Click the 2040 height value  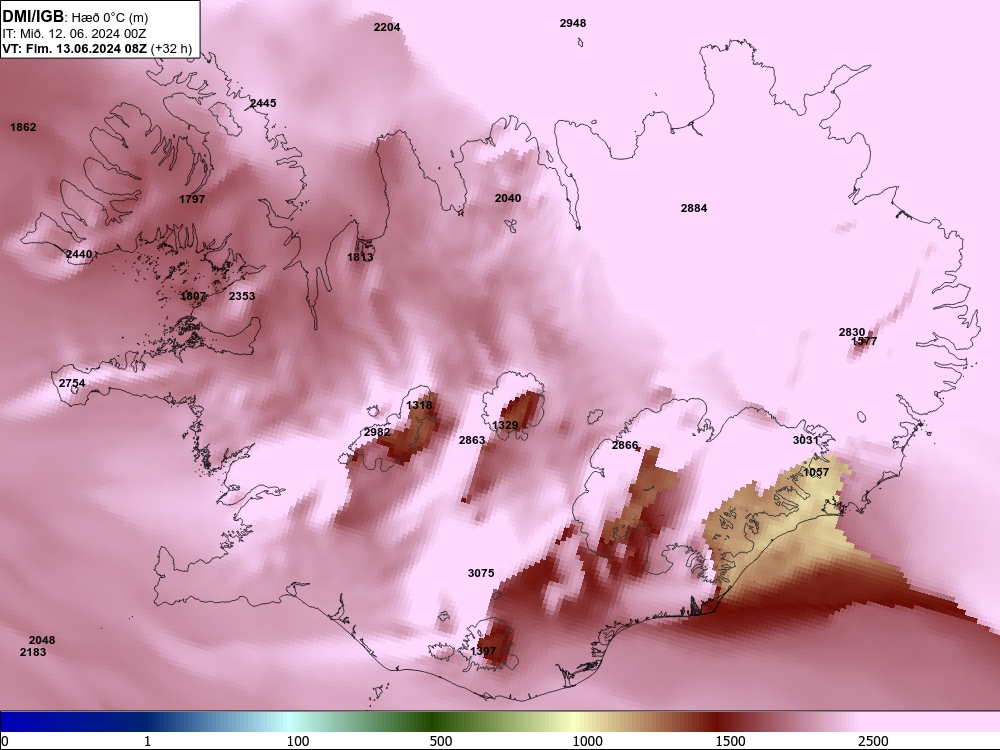coord(508,198)
